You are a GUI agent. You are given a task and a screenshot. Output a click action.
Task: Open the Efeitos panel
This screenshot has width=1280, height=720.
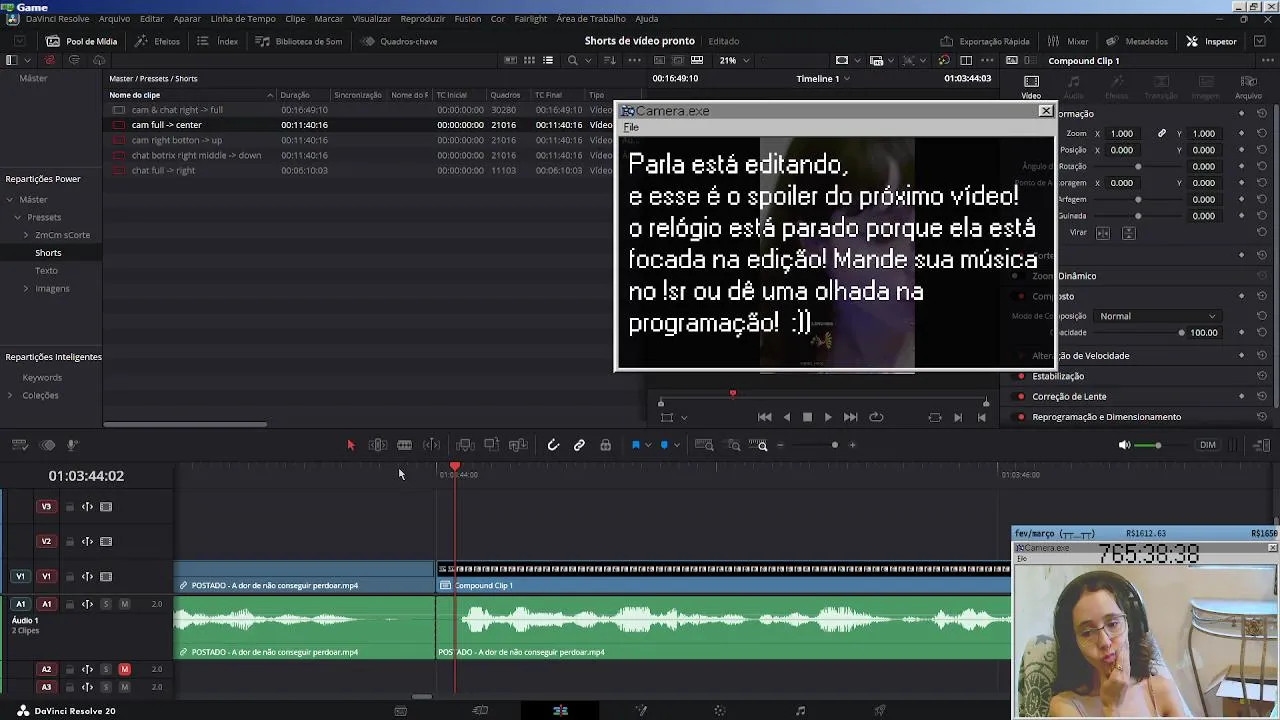pos(158,41)
